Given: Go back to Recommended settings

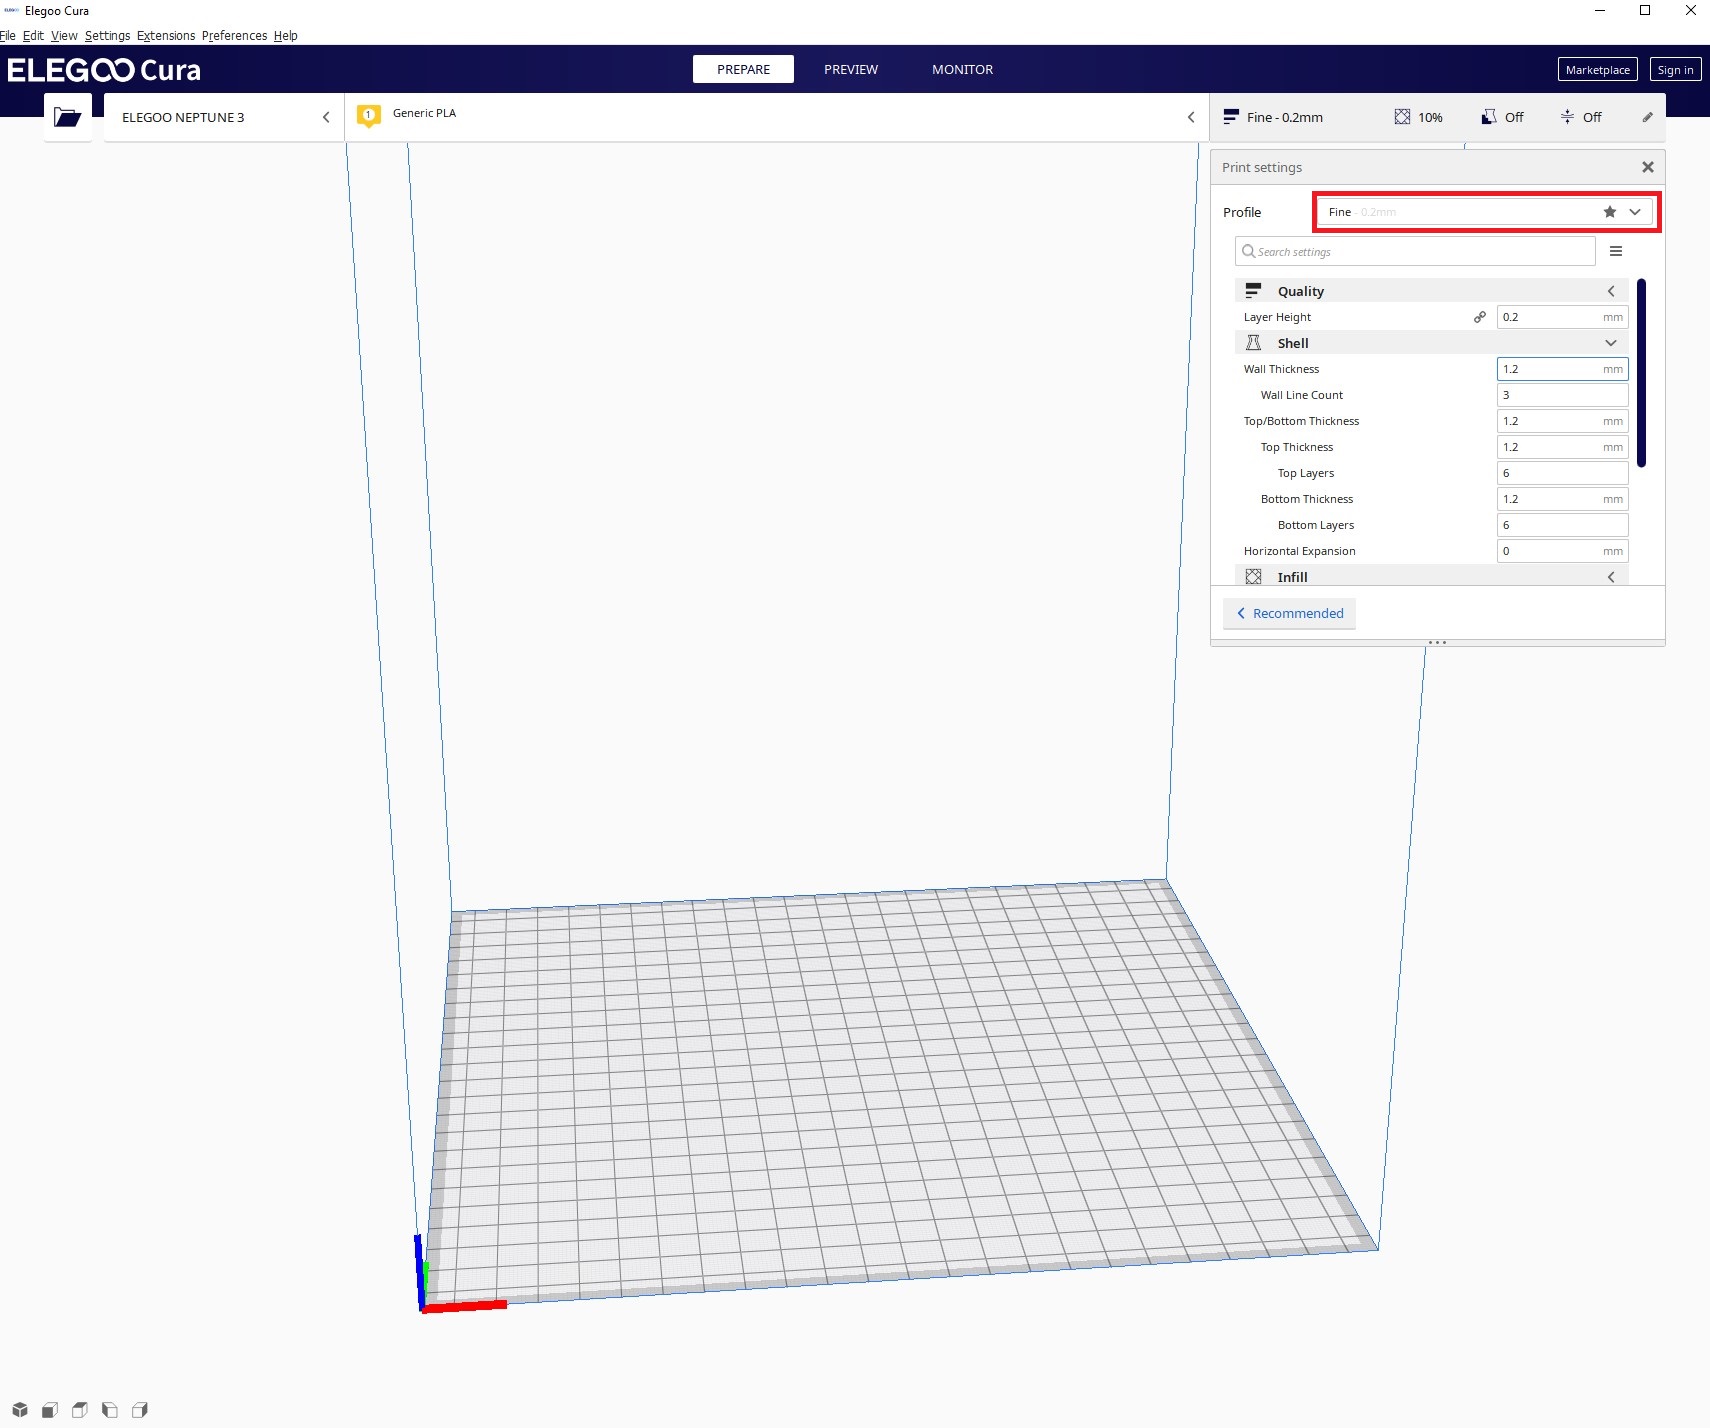Looking at the screenshot, I should tap(1289, 613).
